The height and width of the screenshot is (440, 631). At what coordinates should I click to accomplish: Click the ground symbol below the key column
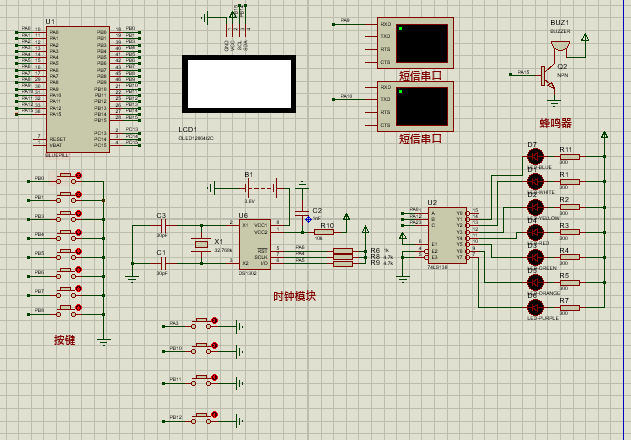pyautogui.click(x=104, y=342)
